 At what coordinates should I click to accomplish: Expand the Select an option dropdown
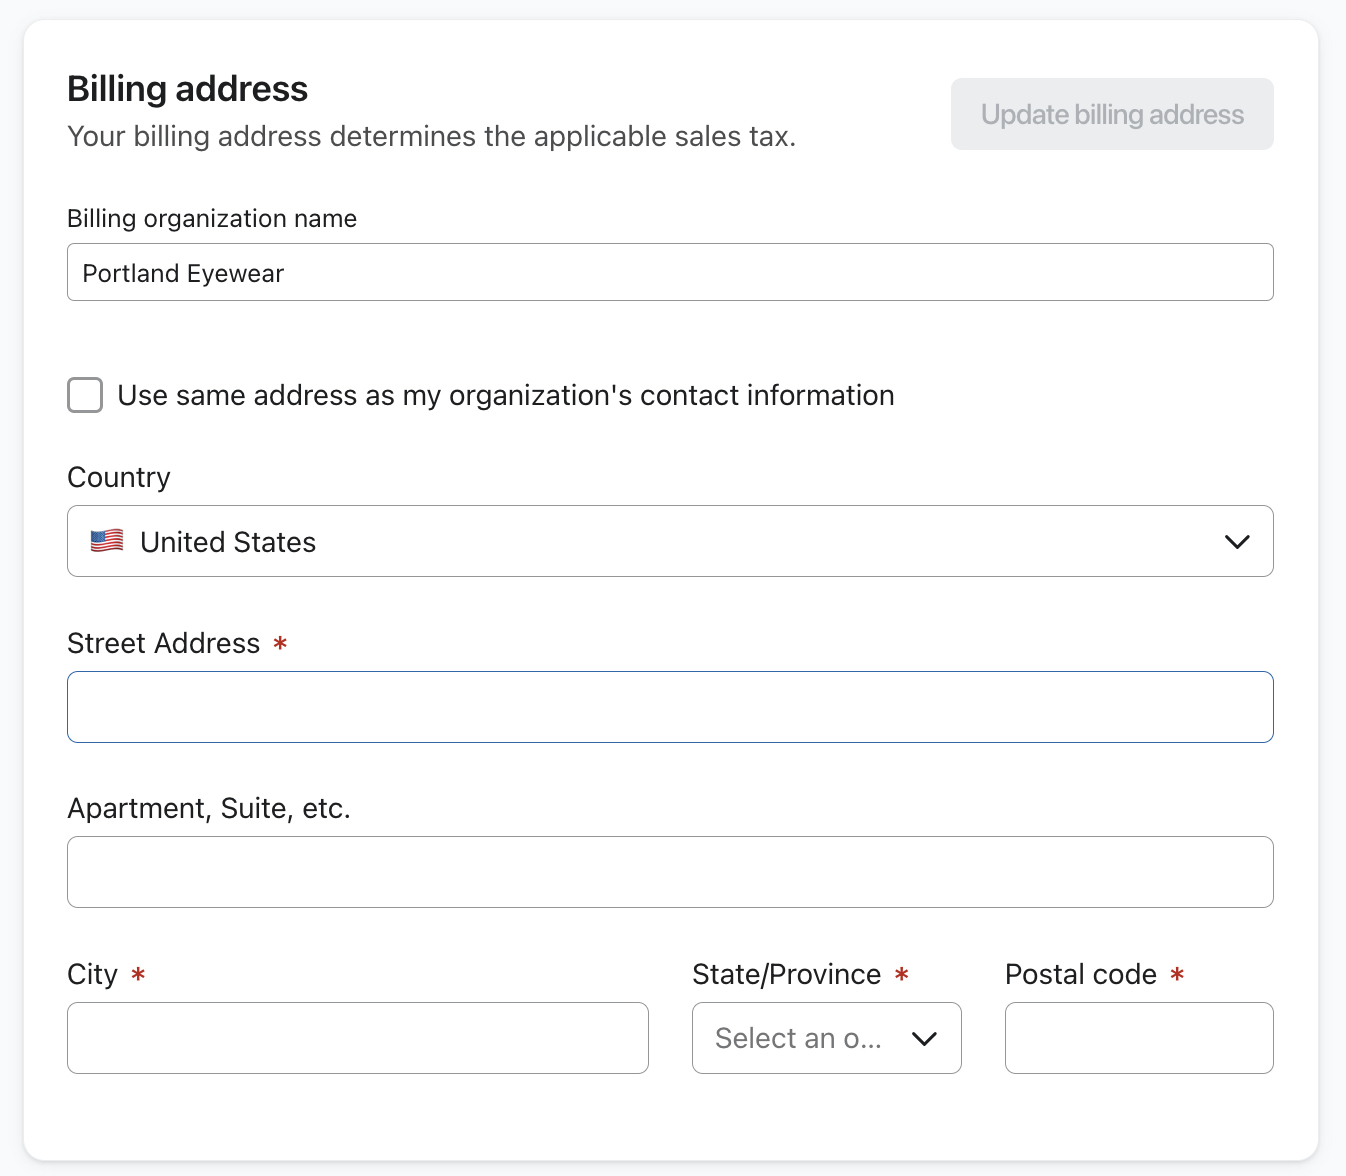click(826, 1038)
